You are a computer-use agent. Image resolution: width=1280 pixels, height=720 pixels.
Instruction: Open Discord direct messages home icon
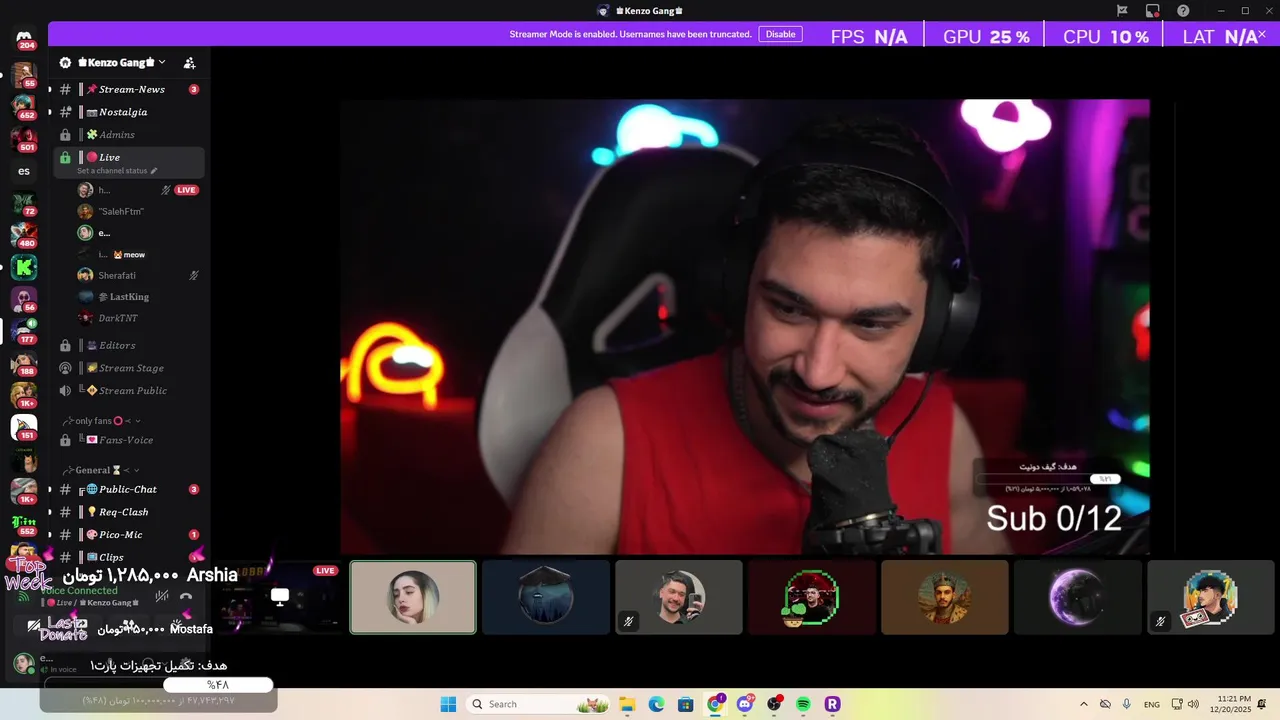point(24,38)
